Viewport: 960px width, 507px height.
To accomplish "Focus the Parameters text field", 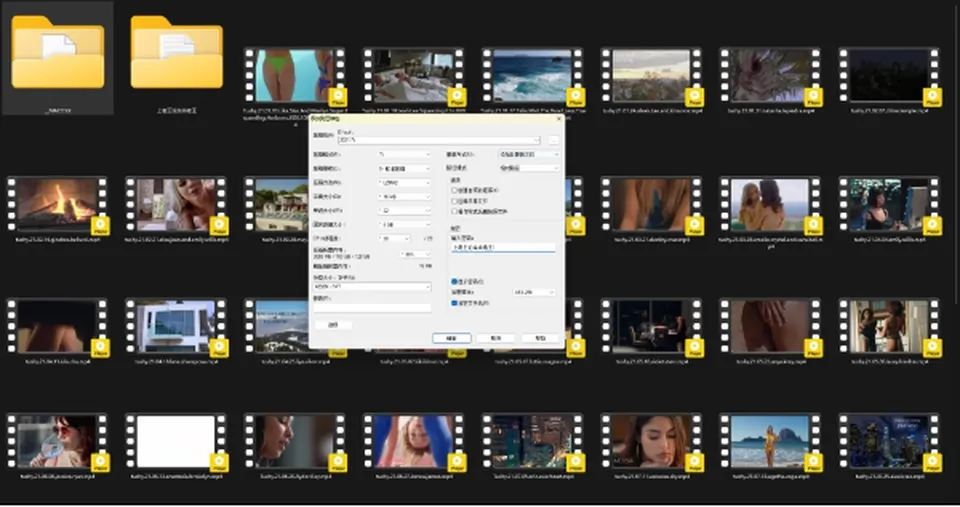I will [372, 307].
